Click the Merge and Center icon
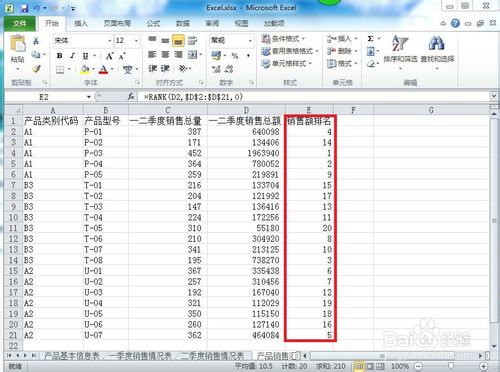500x372 pixels. 192,54
